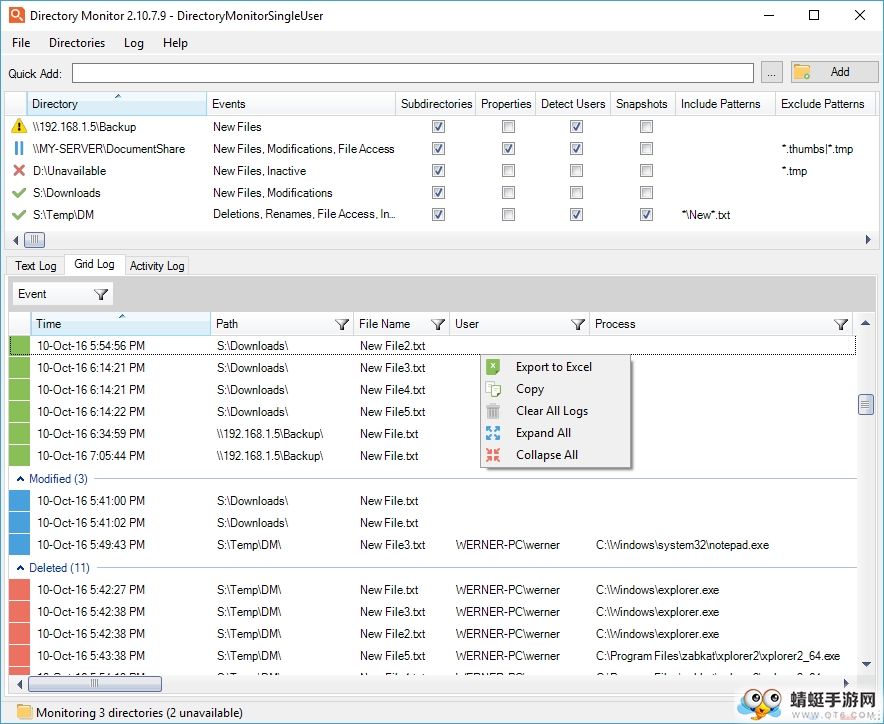The height and width of the screenshot is (724, 884).
Task: Switch to the Activity Log tab
Action: click(x=157, y=266)
